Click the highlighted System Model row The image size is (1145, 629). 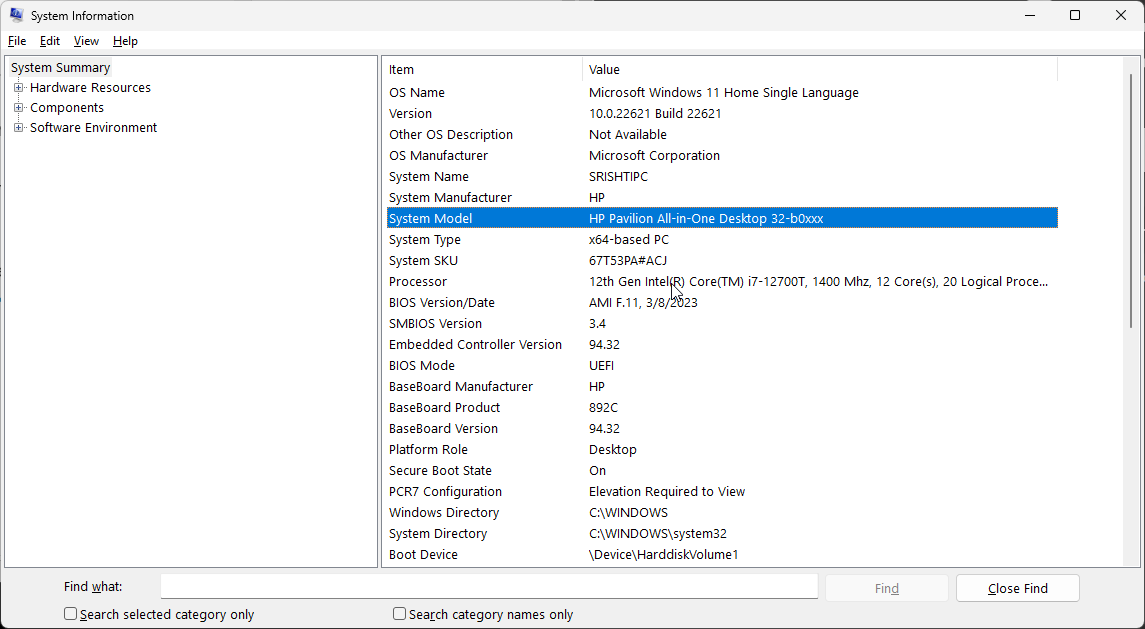pos(722,218)
